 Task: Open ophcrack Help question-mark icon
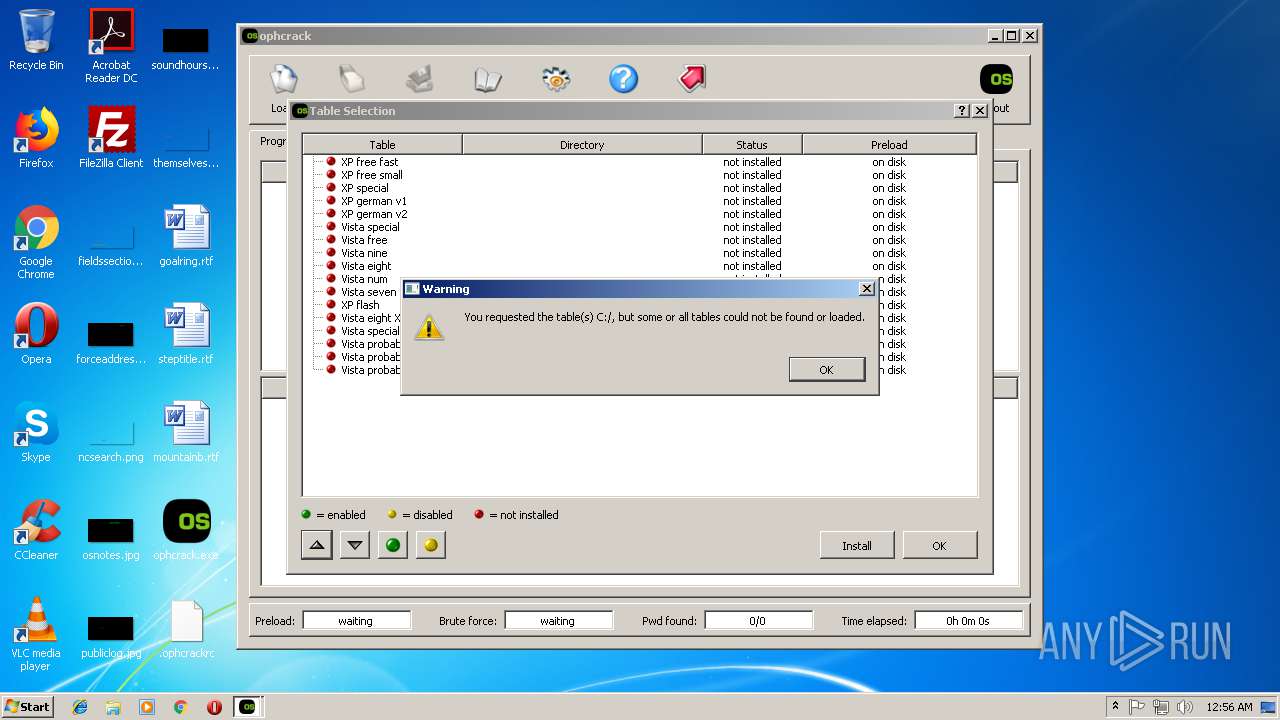623,79
